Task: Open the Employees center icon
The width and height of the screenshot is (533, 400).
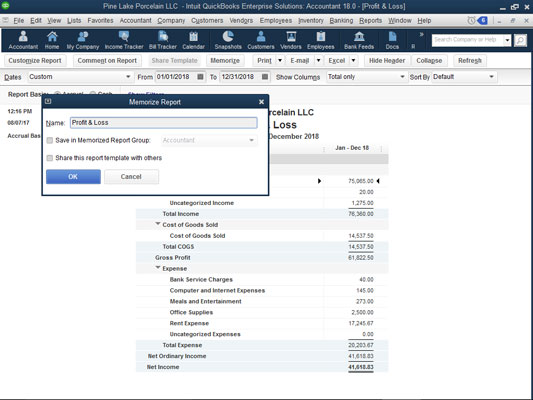Action: click(x=321, y=40)
